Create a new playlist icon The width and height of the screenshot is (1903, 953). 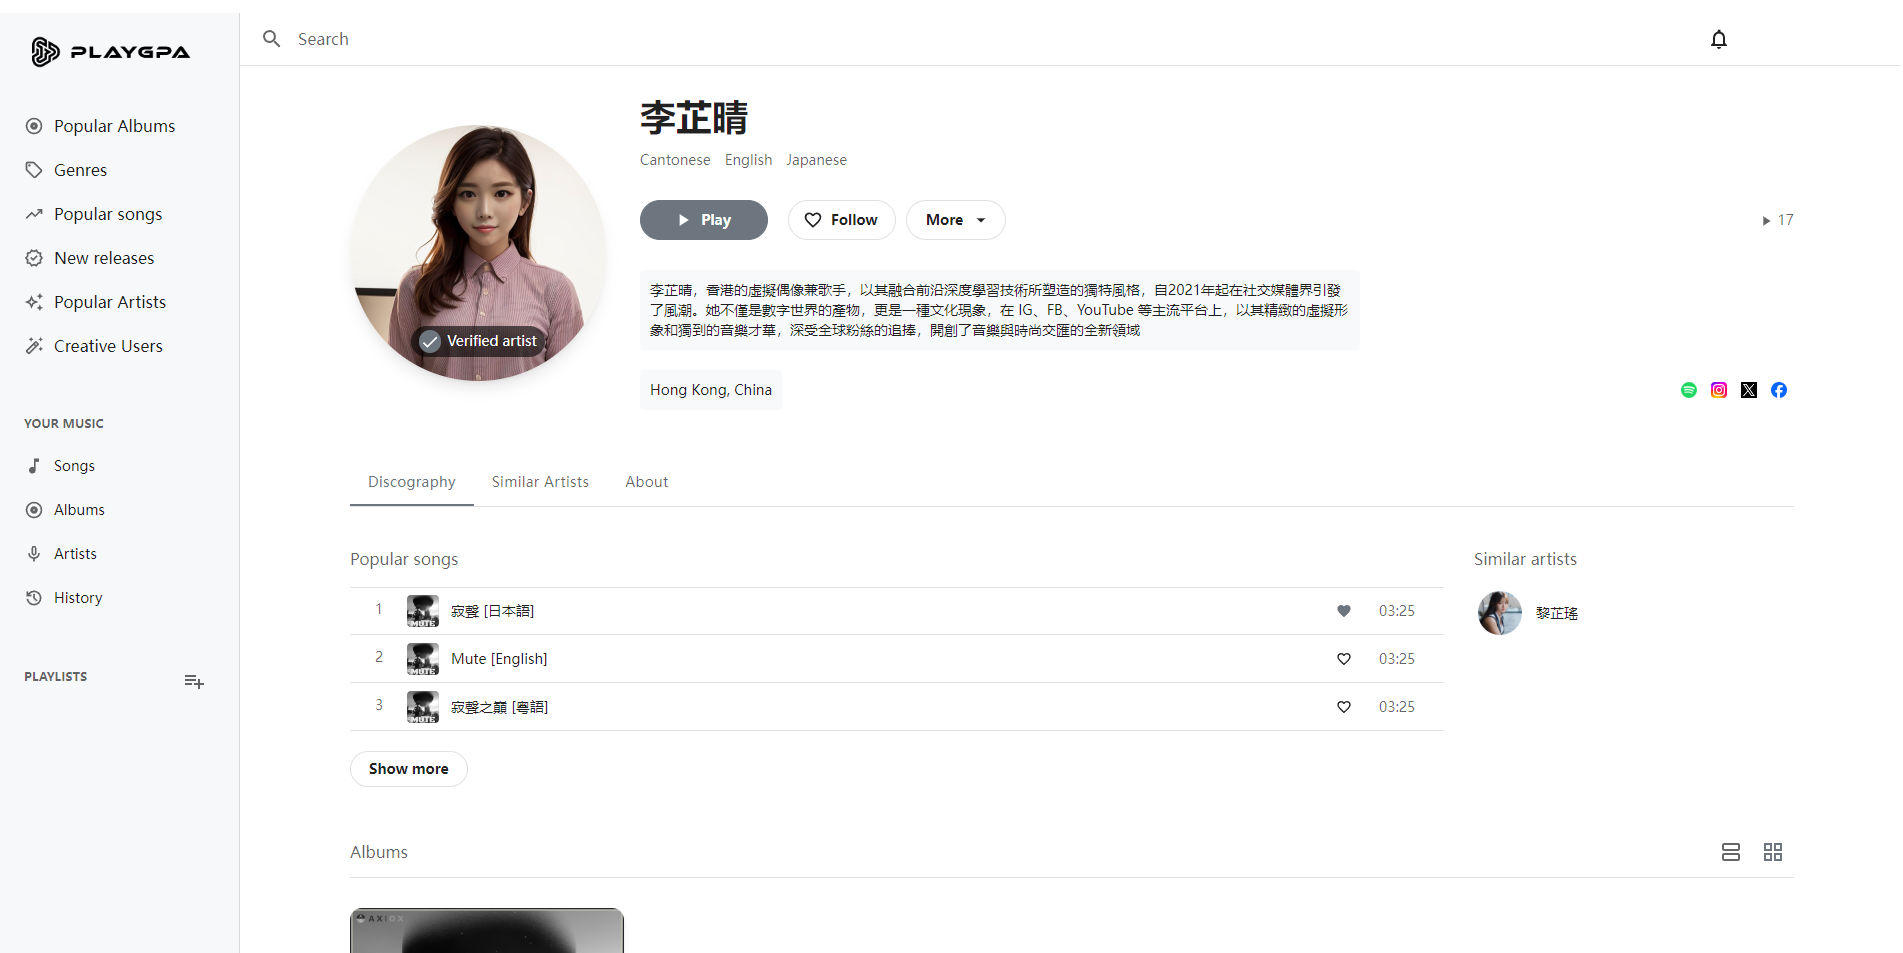(x=194, y=682)
